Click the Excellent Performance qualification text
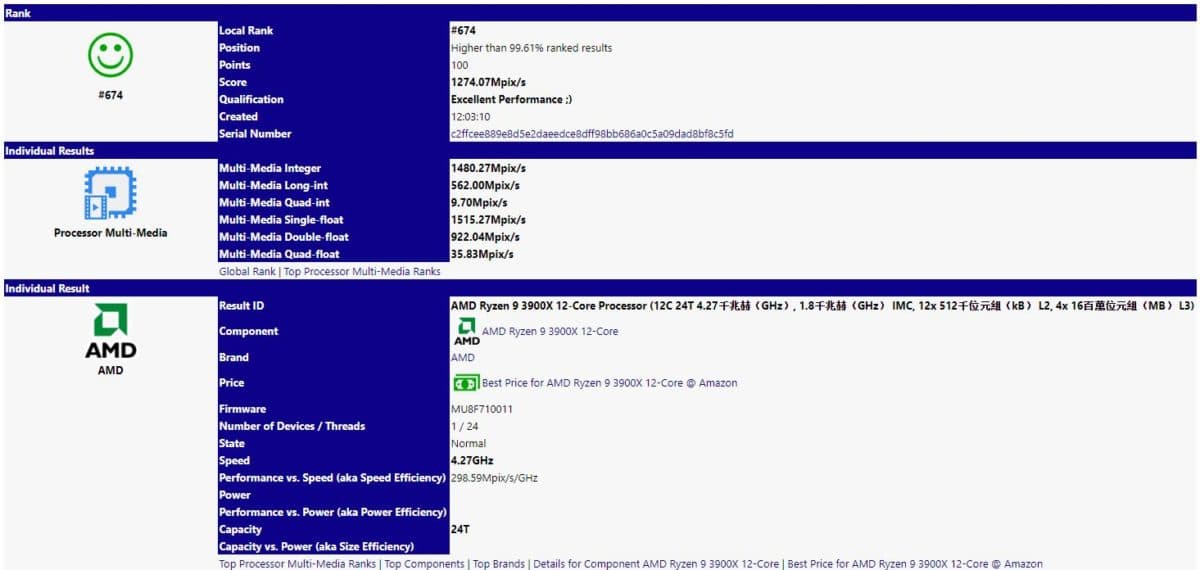1200x570 pixels. pos(511,100)
